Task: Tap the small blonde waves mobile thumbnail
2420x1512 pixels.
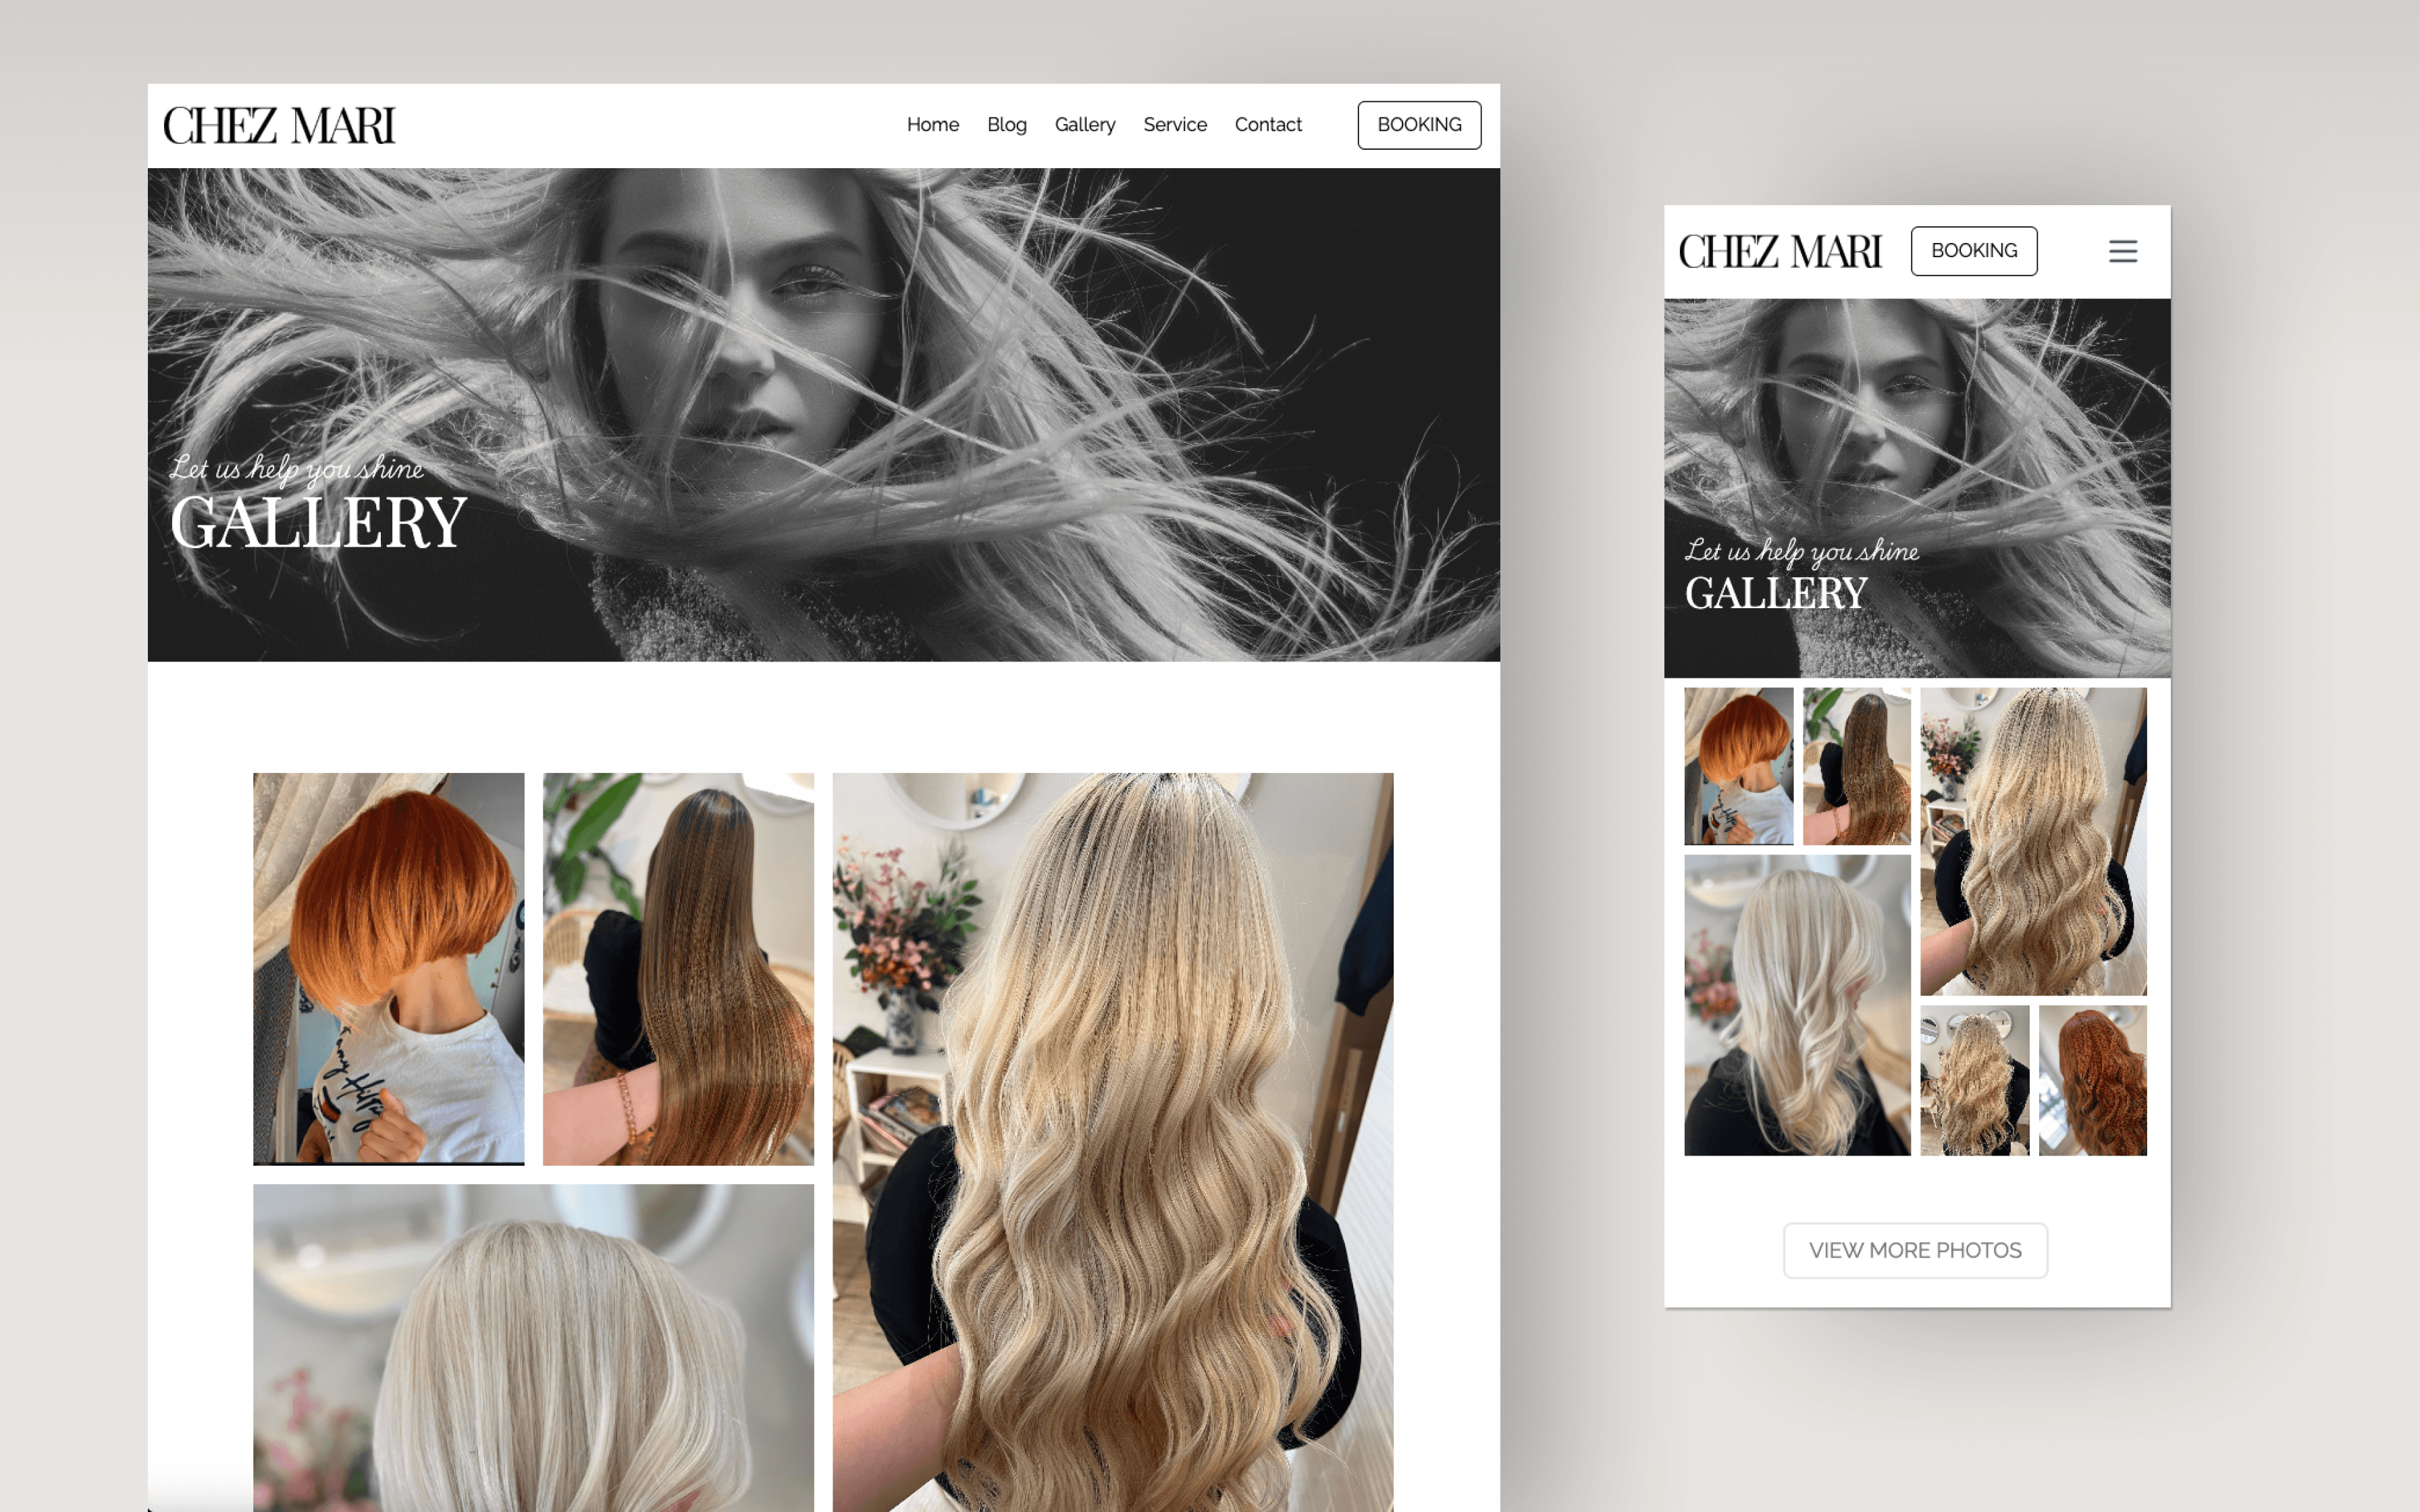Action: point(1974,1080)
